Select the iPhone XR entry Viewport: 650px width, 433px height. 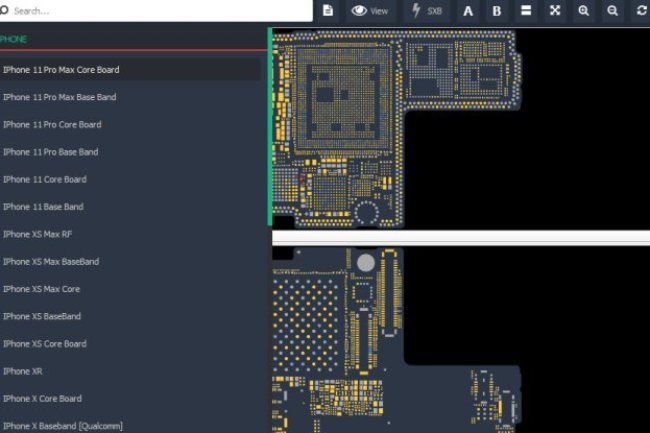tap(22, 371)
